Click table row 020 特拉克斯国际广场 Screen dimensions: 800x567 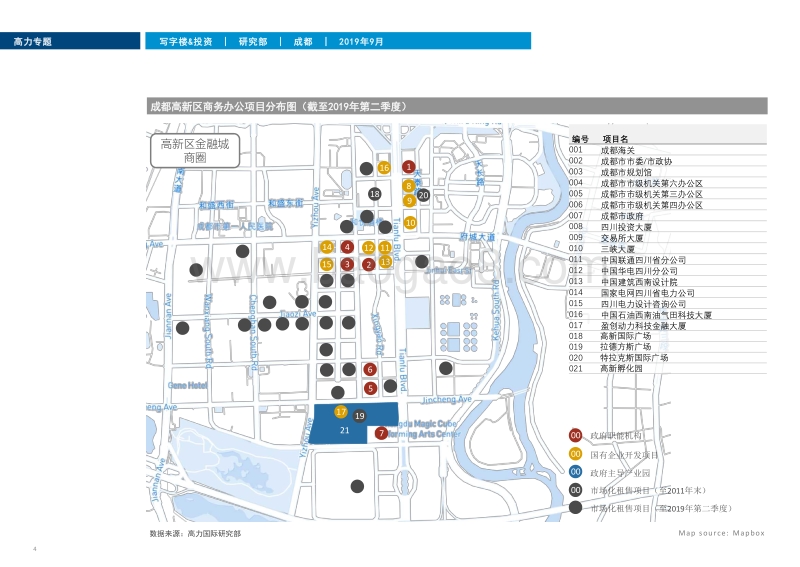tap(667, 358)
